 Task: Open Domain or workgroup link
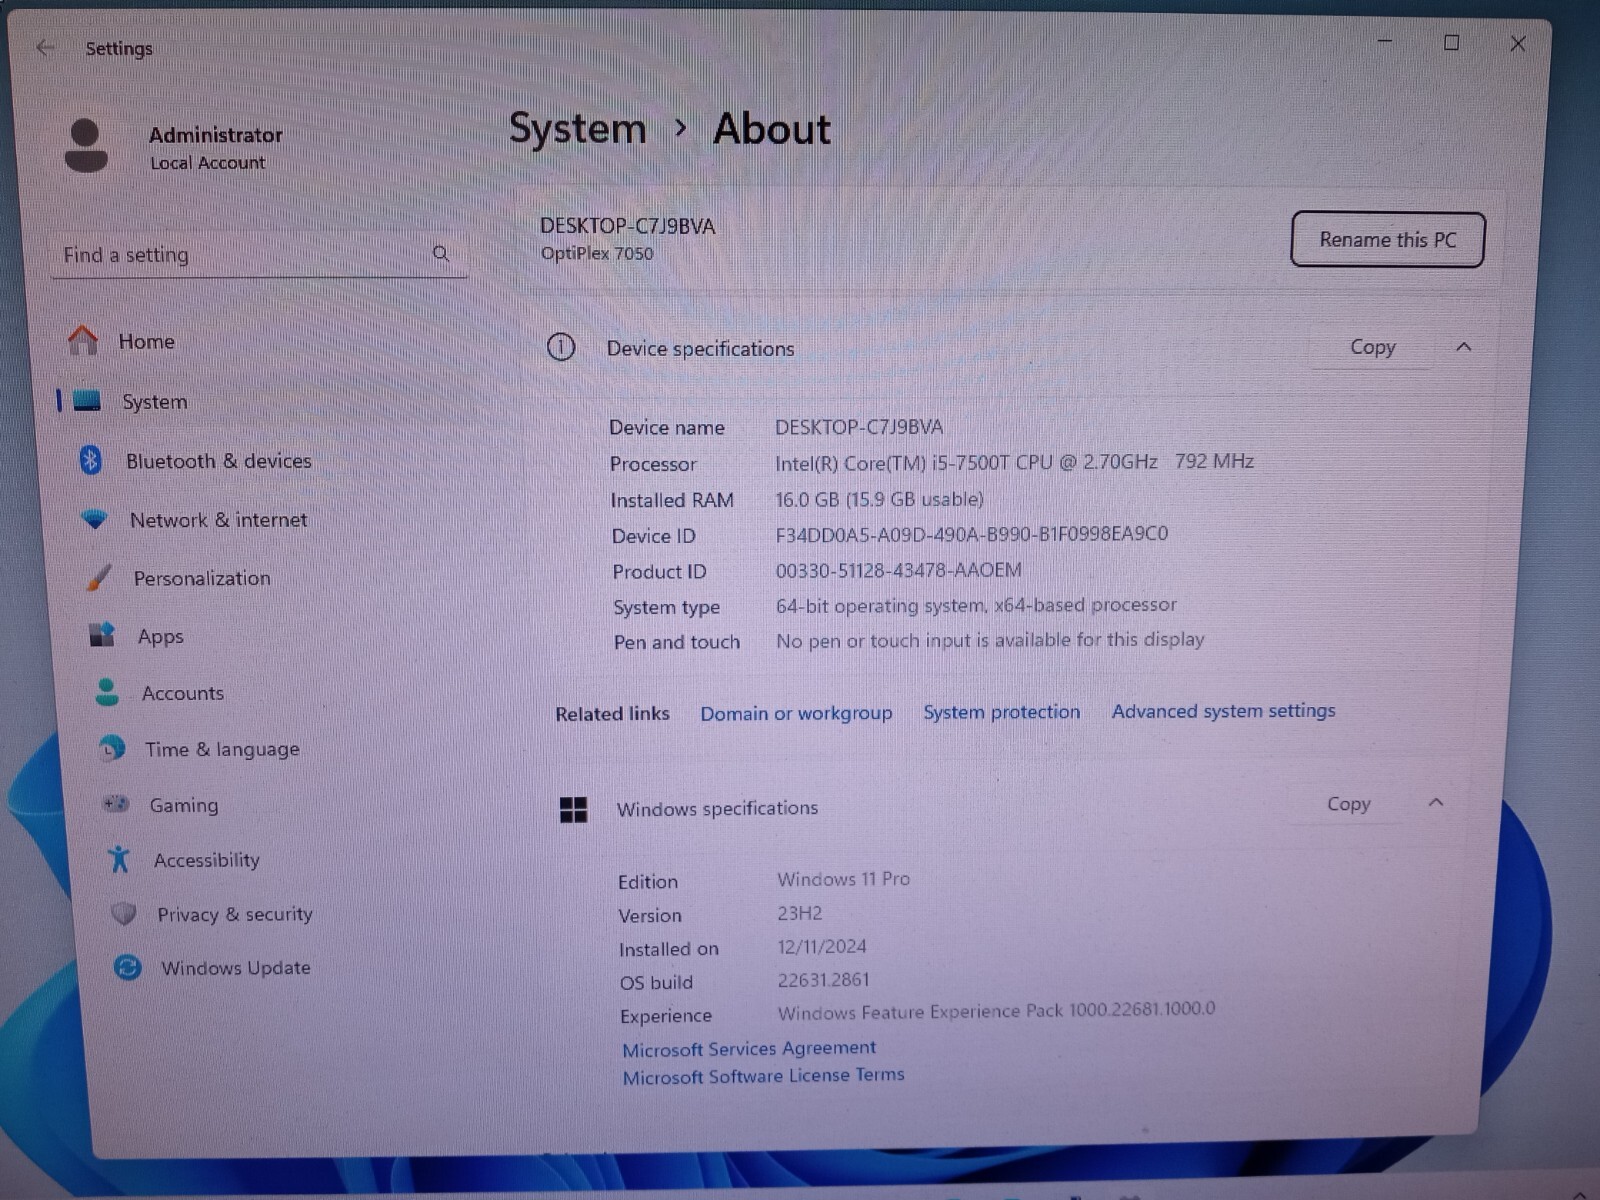tap(796, 713)
